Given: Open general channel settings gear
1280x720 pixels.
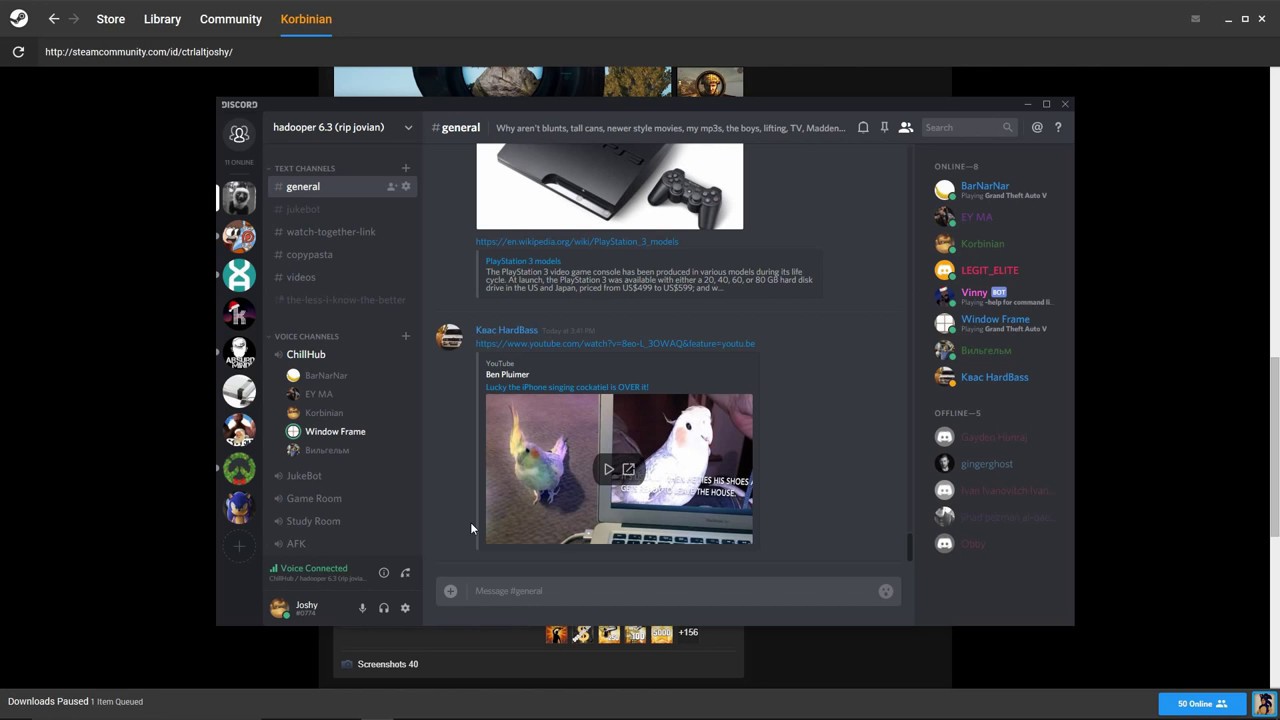Looking at the screenshot, I should pyautogui.click(x=406, y=187).
